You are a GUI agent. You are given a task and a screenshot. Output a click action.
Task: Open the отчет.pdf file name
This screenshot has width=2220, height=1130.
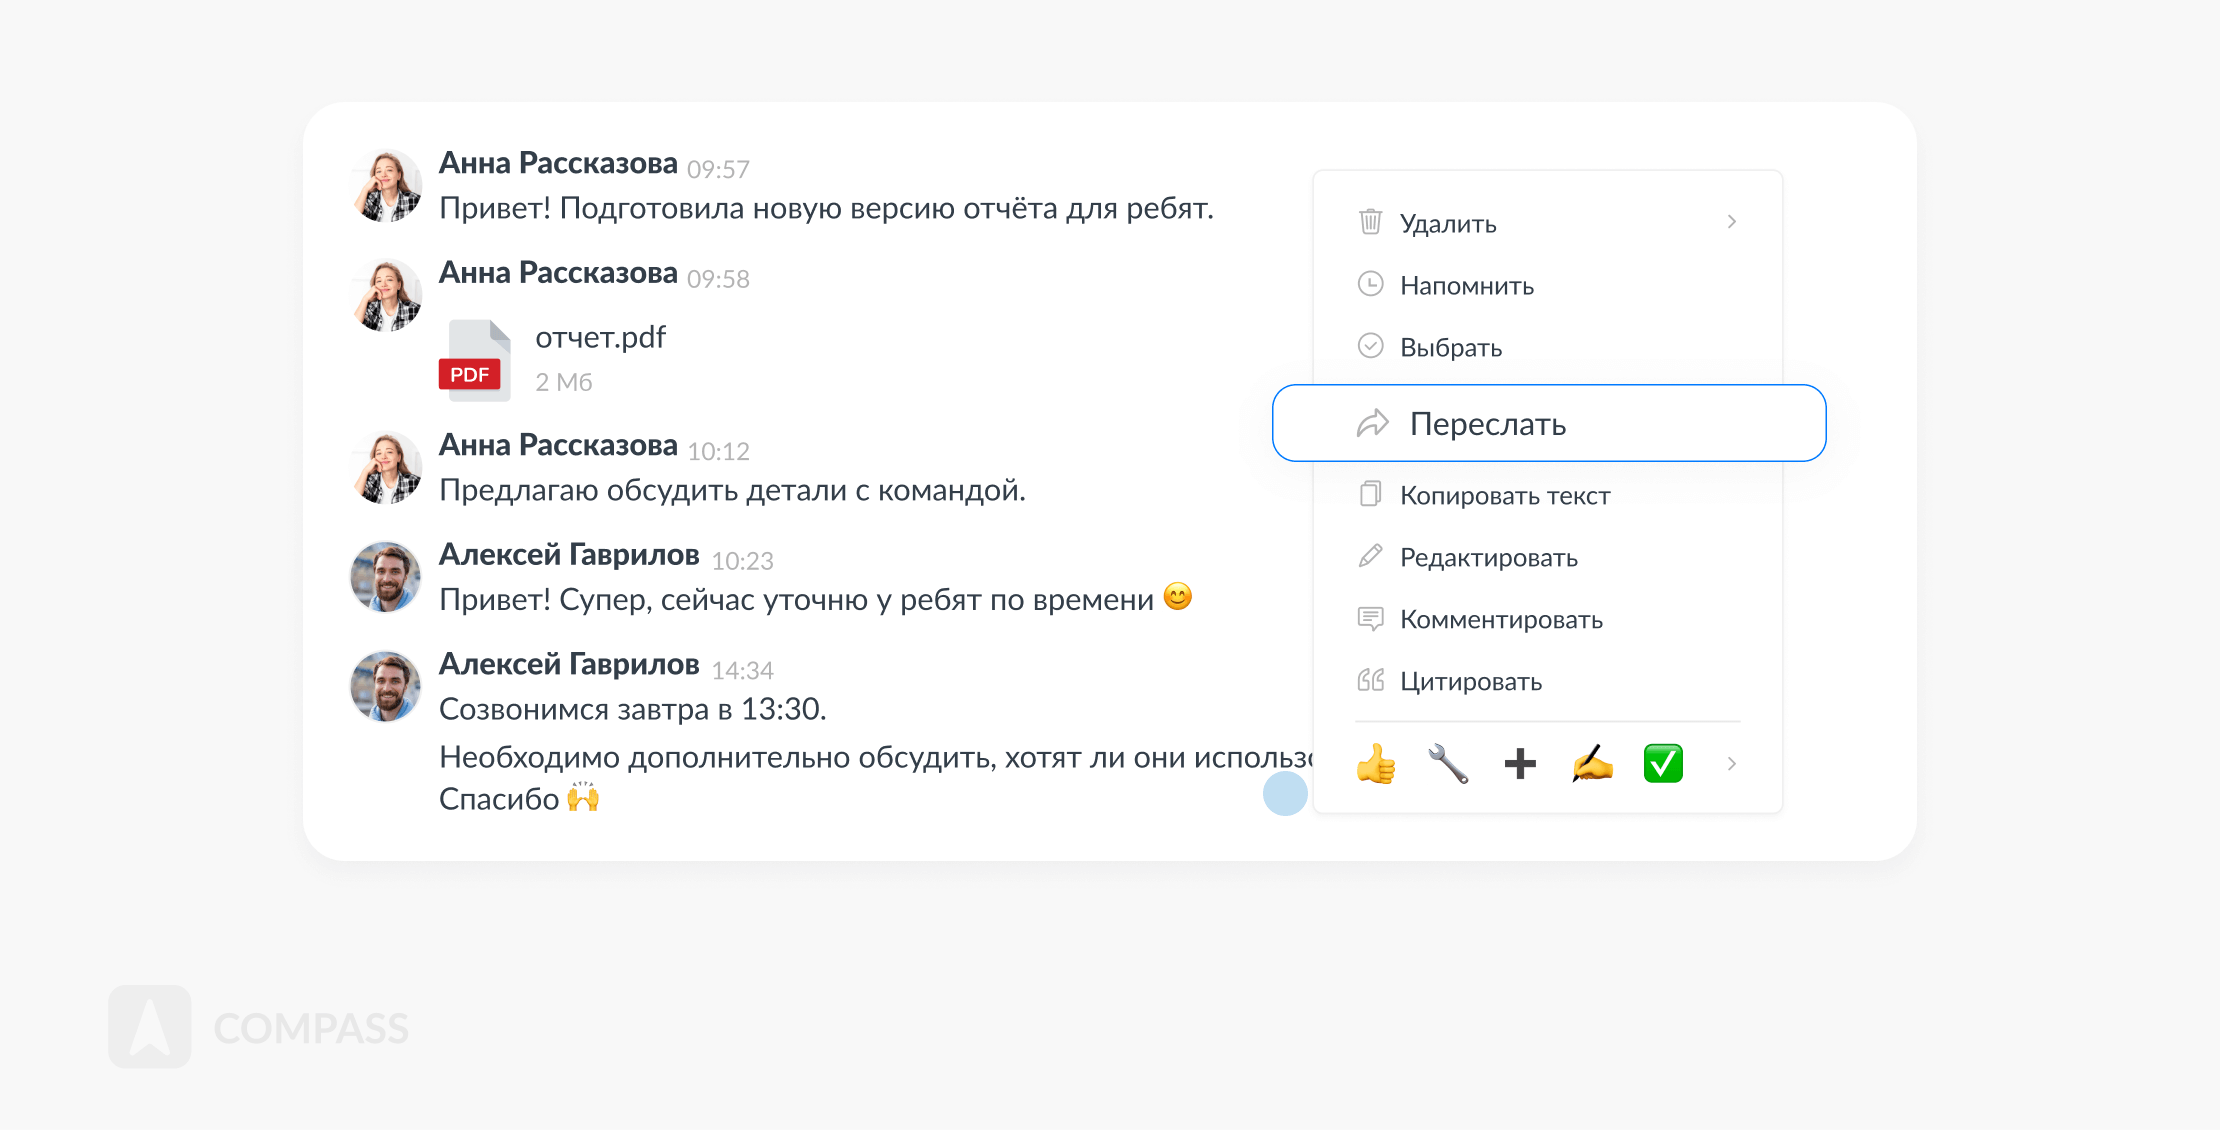coord(600,338)
